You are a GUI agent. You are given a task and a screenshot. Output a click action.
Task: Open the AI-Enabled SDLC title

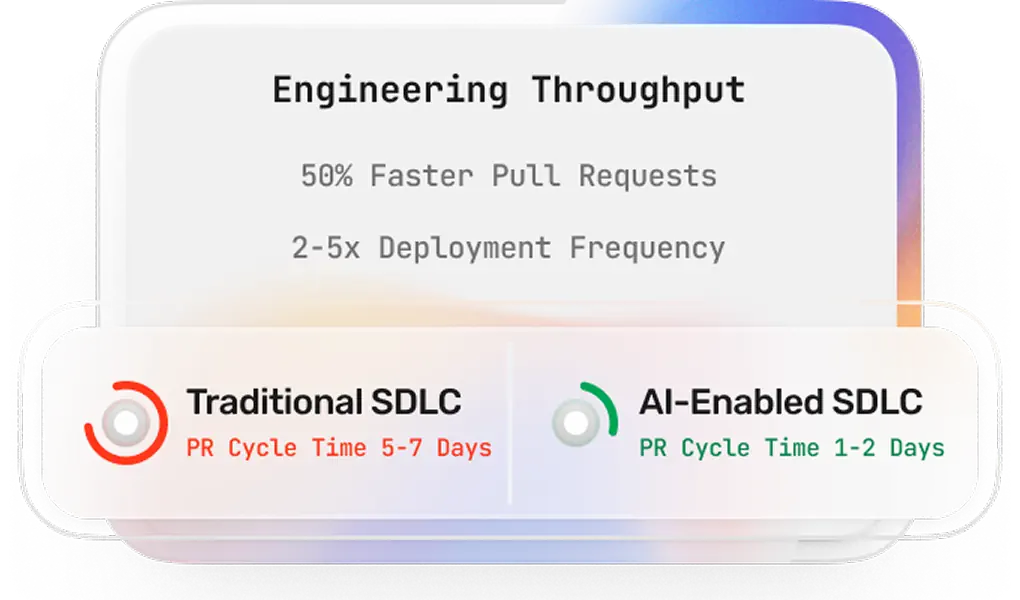(x=780, y=402)
